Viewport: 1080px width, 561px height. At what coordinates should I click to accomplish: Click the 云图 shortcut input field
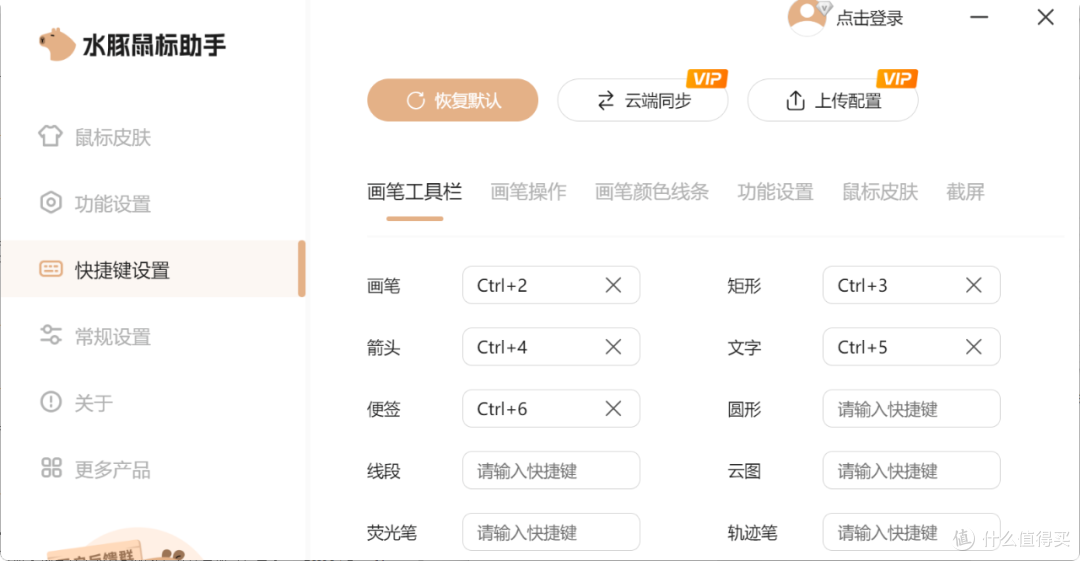click(911, 471)
